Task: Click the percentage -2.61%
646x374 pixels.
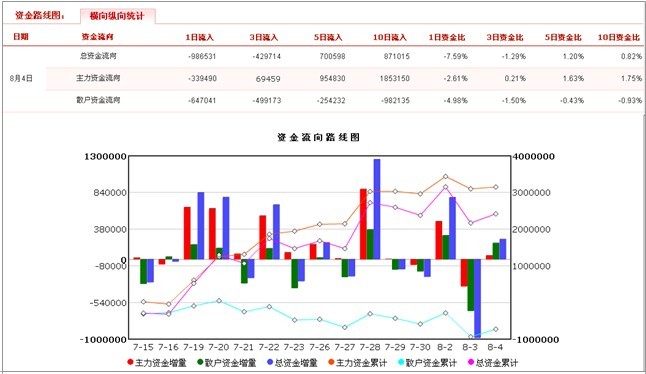Action: (x=456, y=79)
